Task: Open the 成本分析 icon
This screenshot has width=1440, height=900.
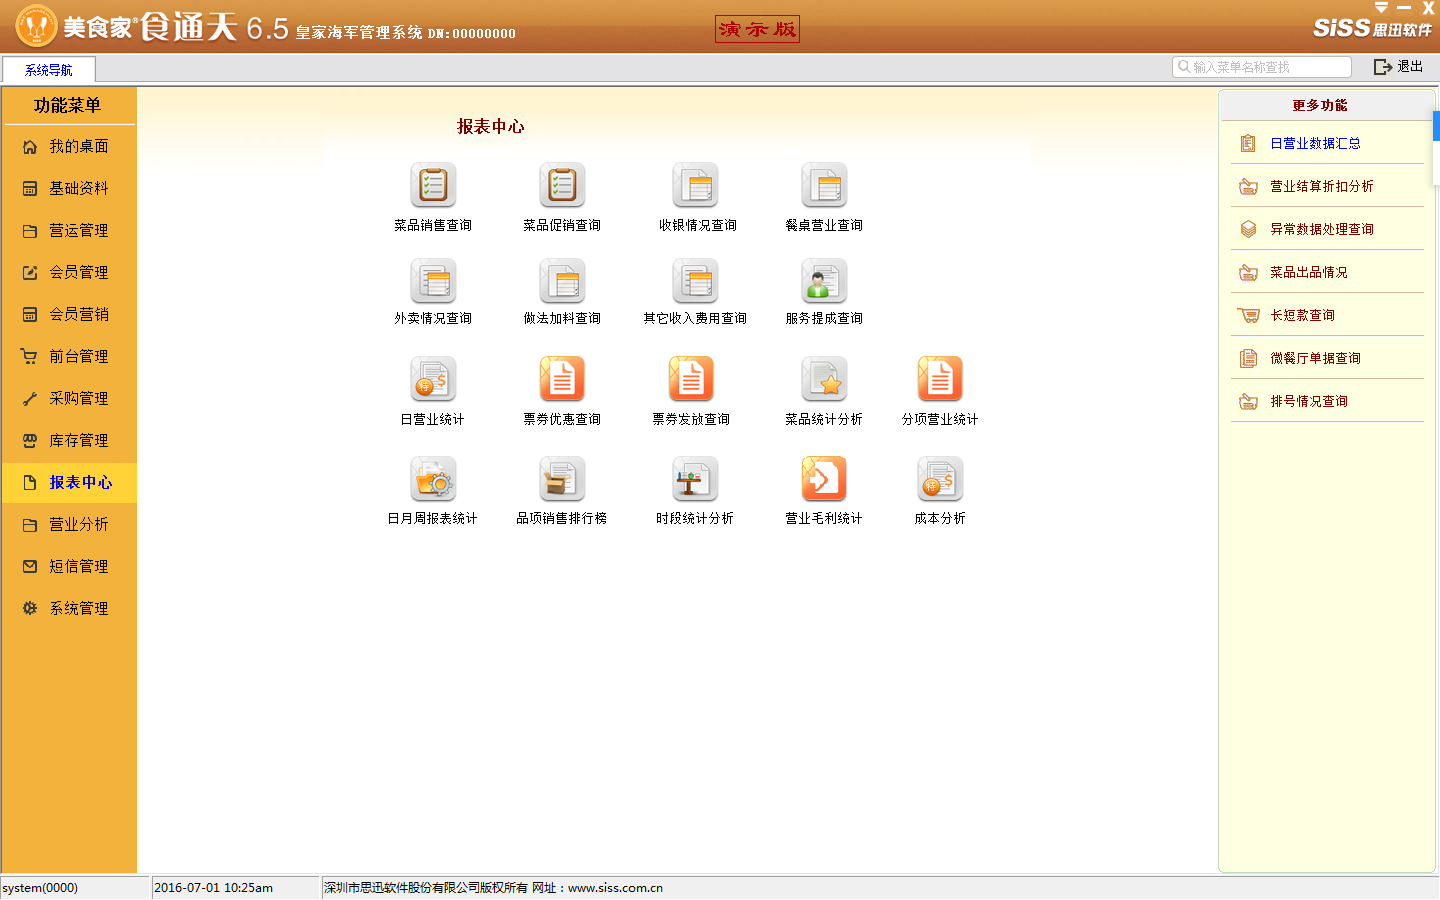Action: coord(940,480)
